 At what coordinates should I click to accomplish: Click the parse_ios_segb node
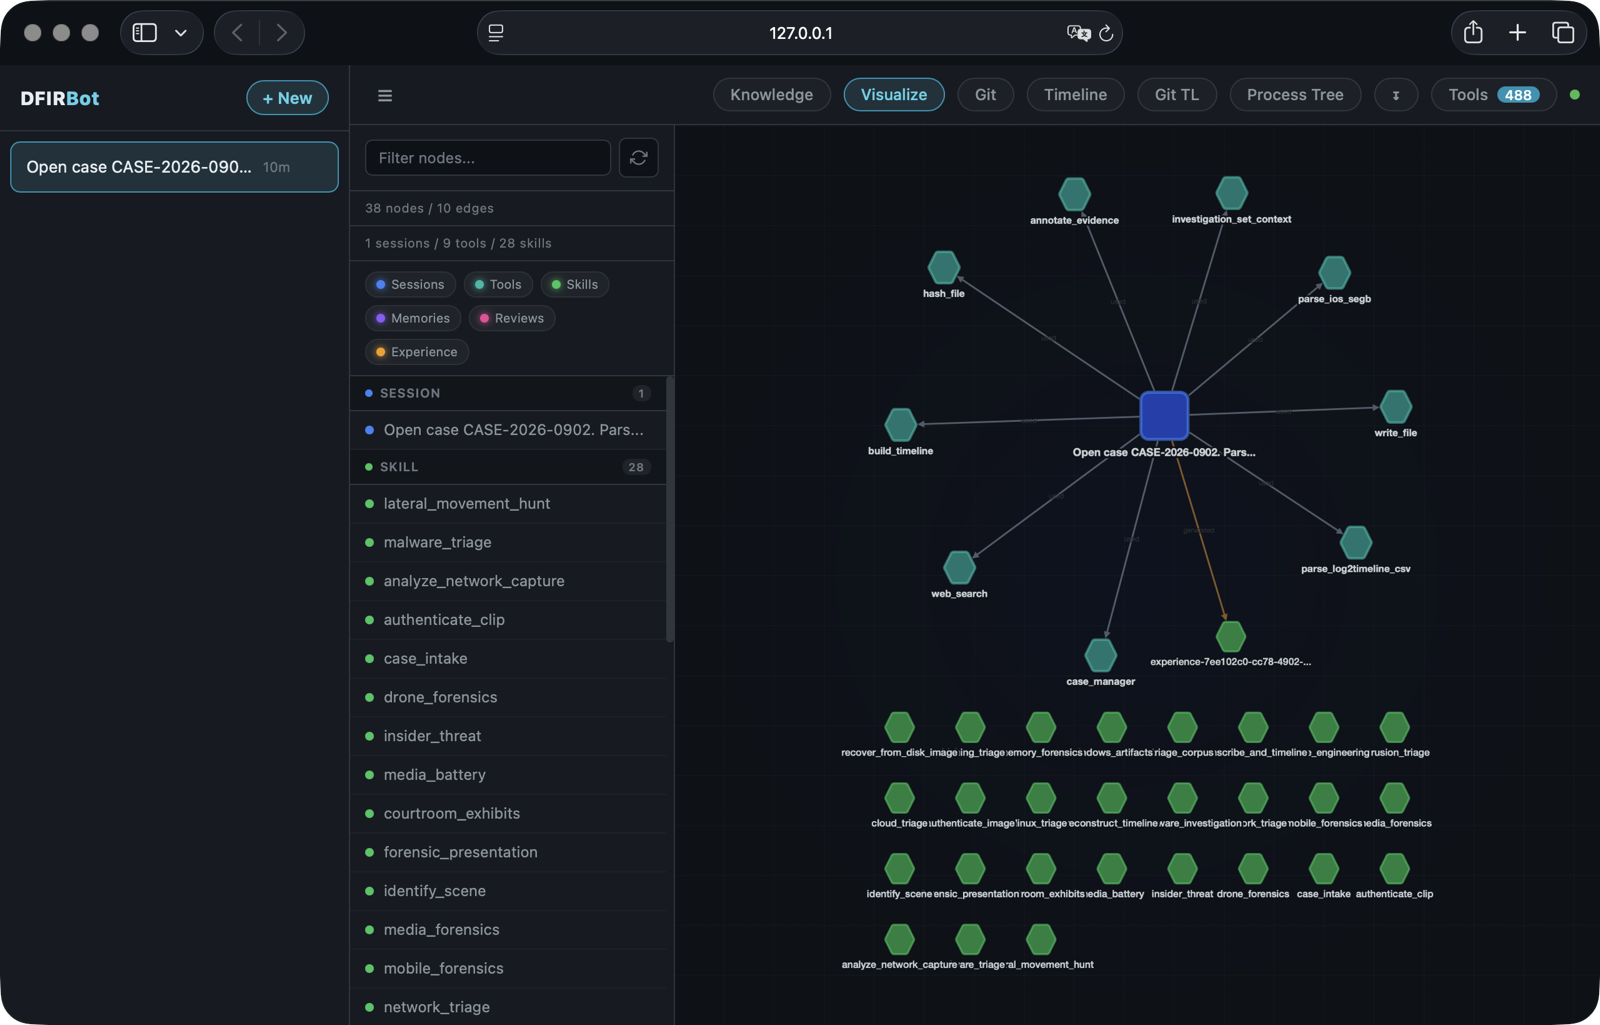coord(1334,273)
